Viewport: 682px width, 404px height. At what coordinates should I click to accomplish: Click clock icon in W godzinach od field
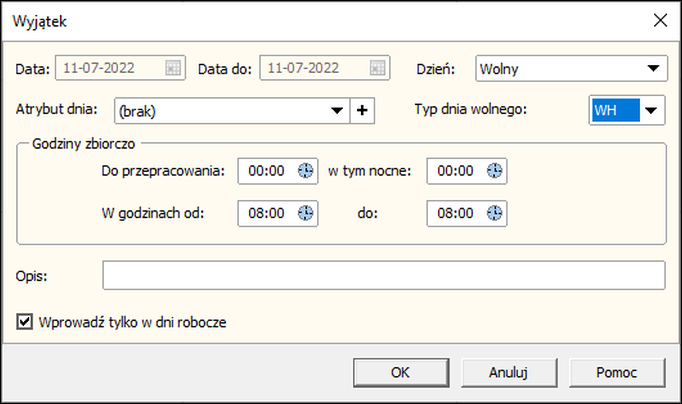click(x=305, y=213)
